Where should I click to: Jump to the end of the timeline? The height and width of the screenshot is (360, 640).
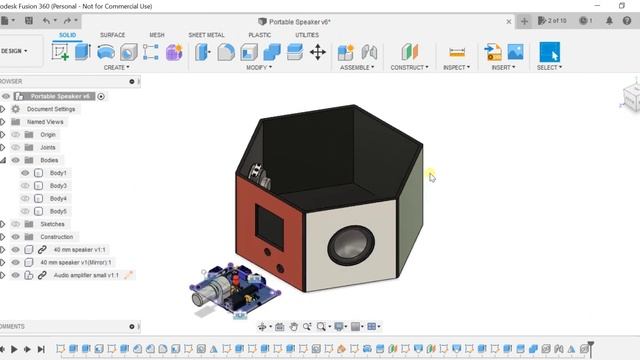tap(41, 349)
